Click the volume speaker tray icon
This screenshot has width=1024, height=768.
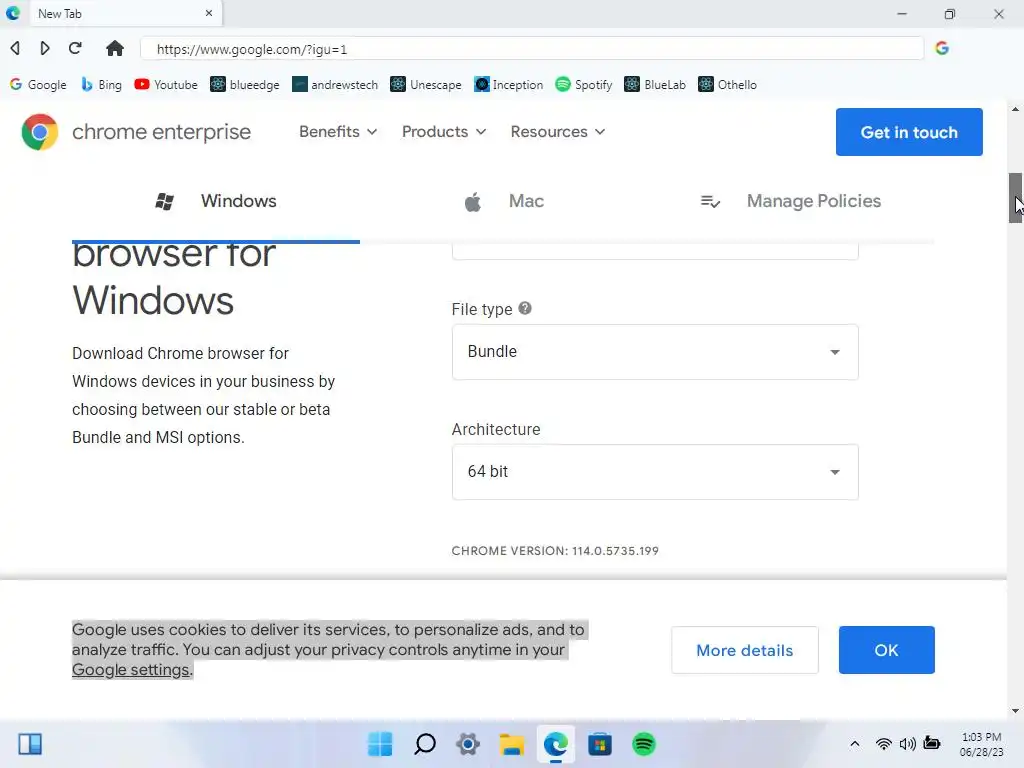click(x=907, y=744)
